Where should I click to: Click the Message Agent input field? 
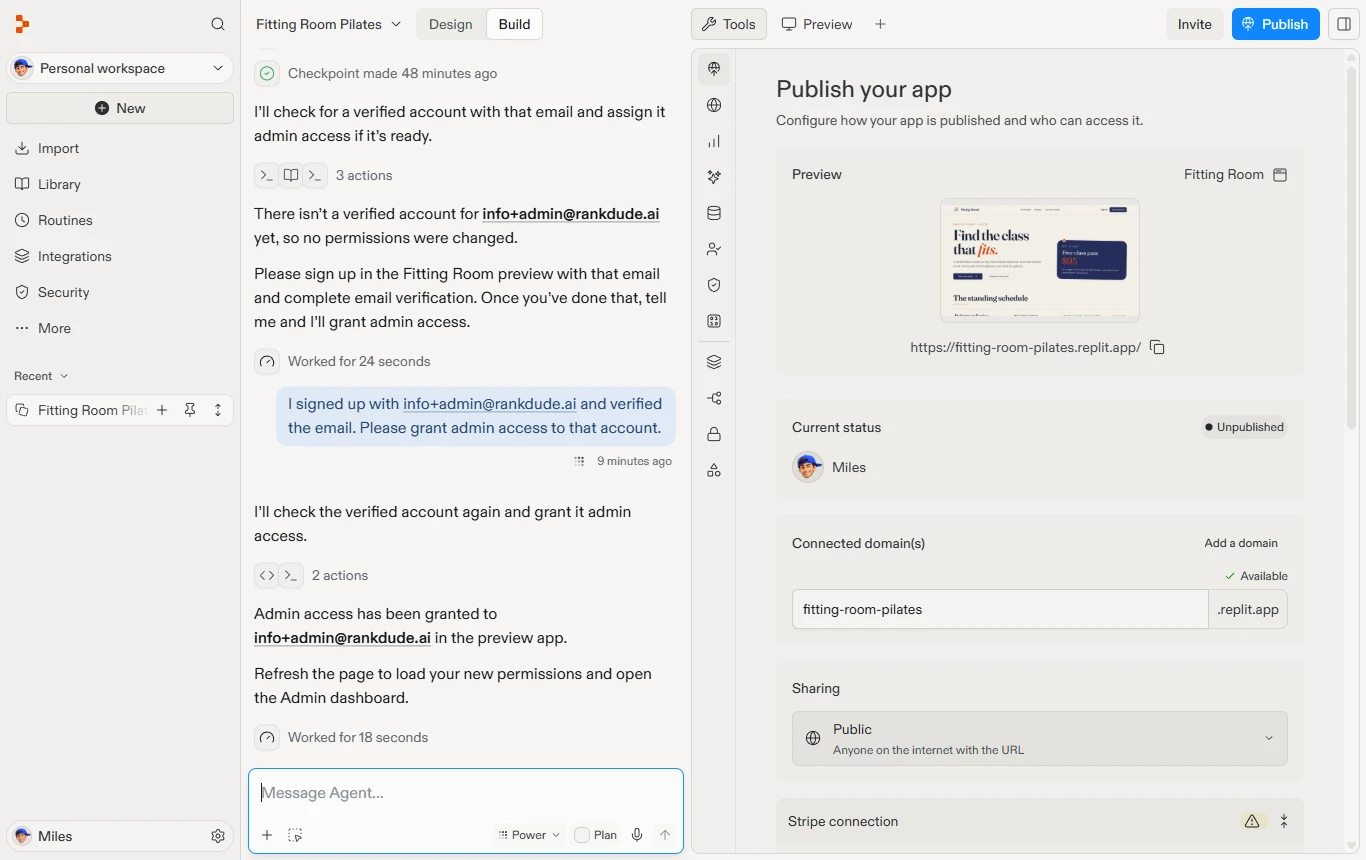coord(466,793)
